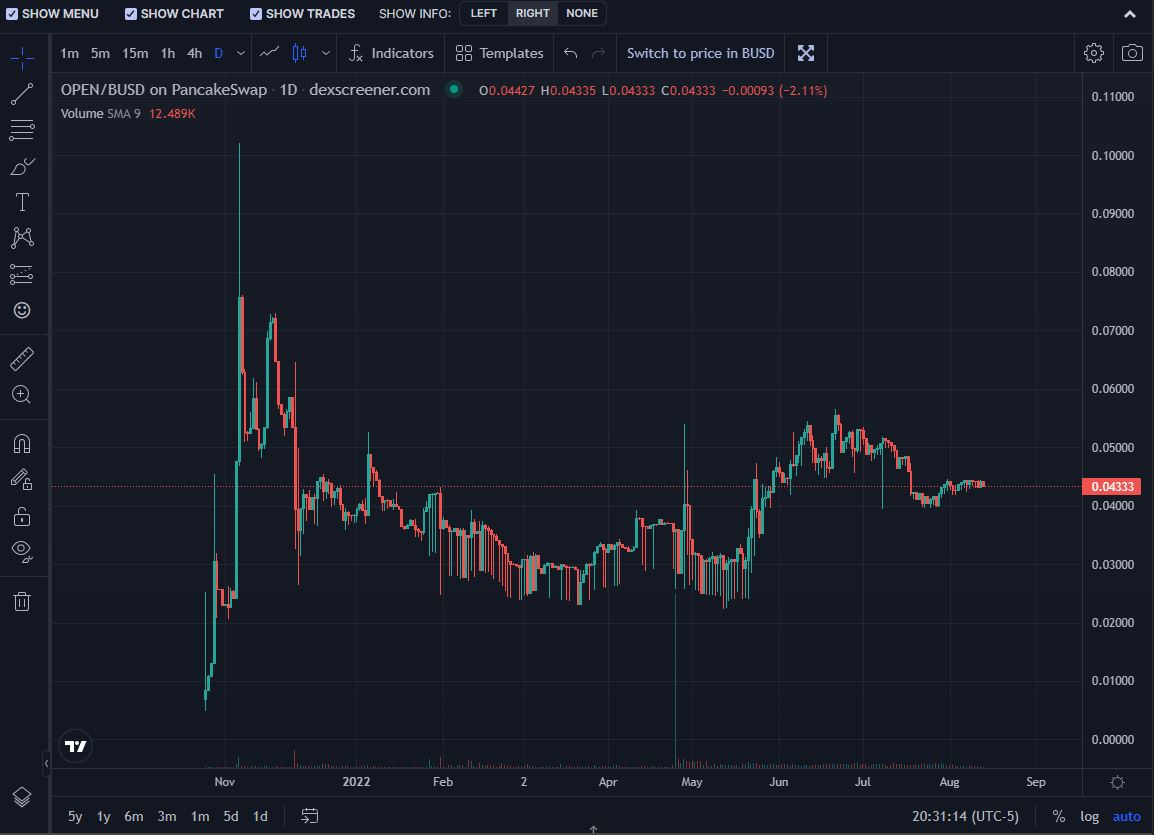
Task: Collapse the left drawing toolbar
Action: click(46, 764)
